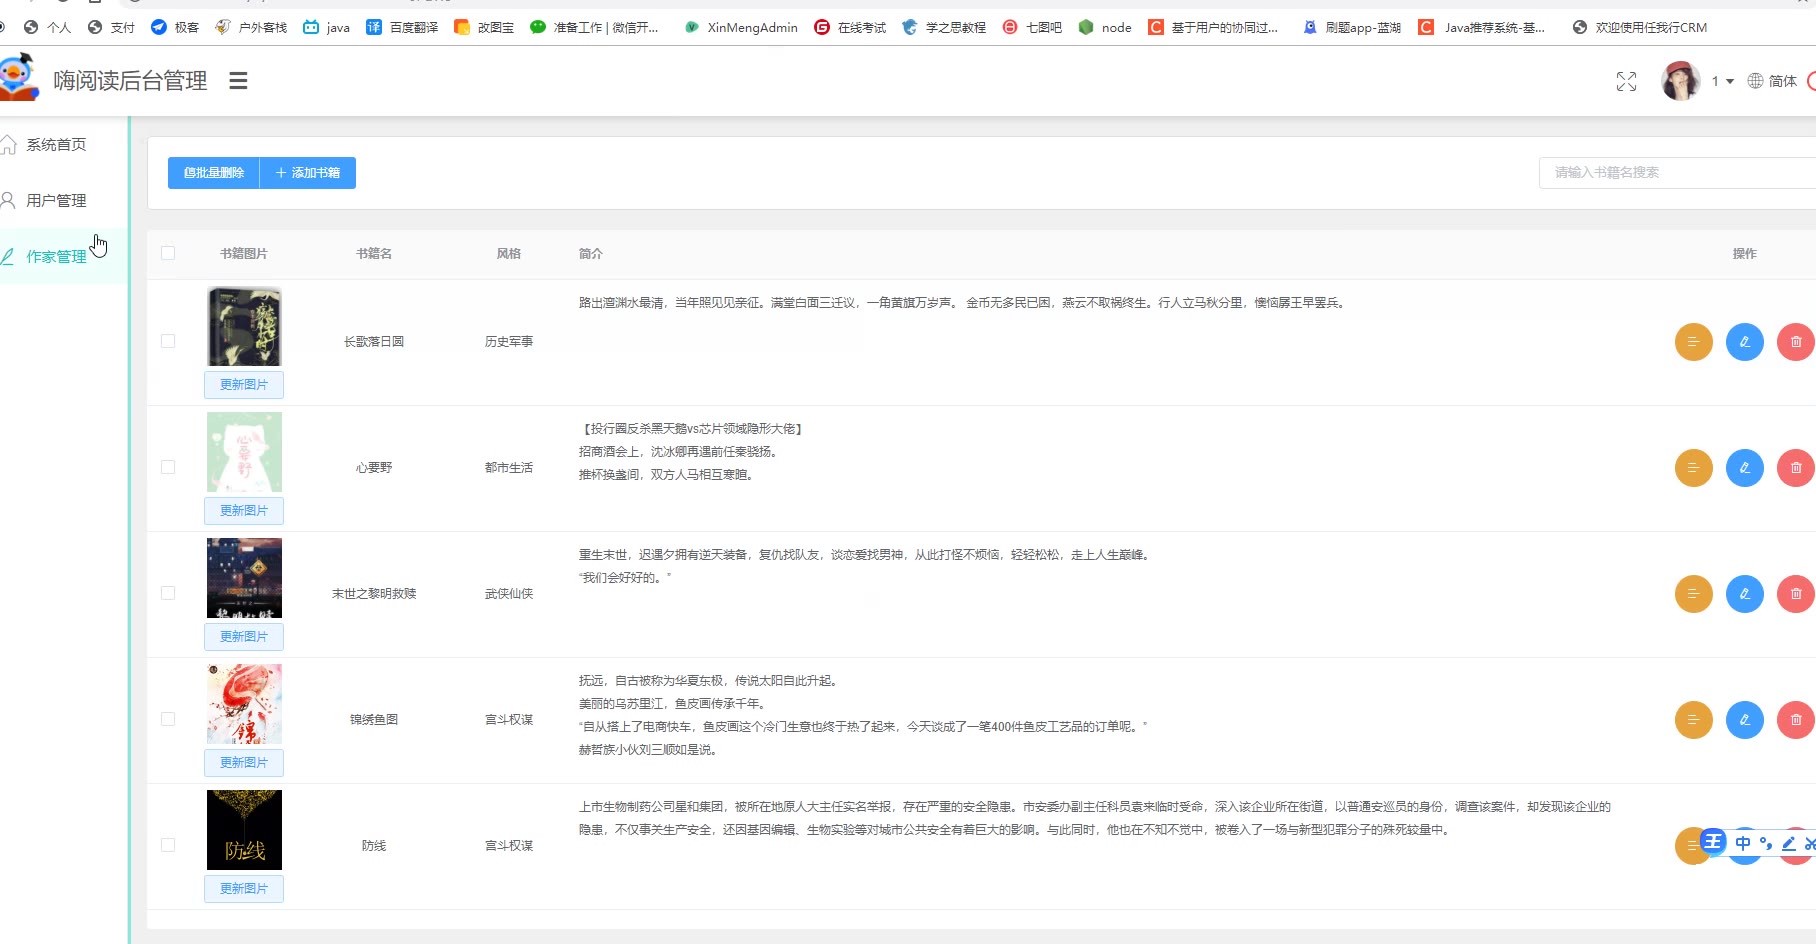
Task: Click blue edit icon for 长歌落日圆
Action: (x=1745, y=342)
